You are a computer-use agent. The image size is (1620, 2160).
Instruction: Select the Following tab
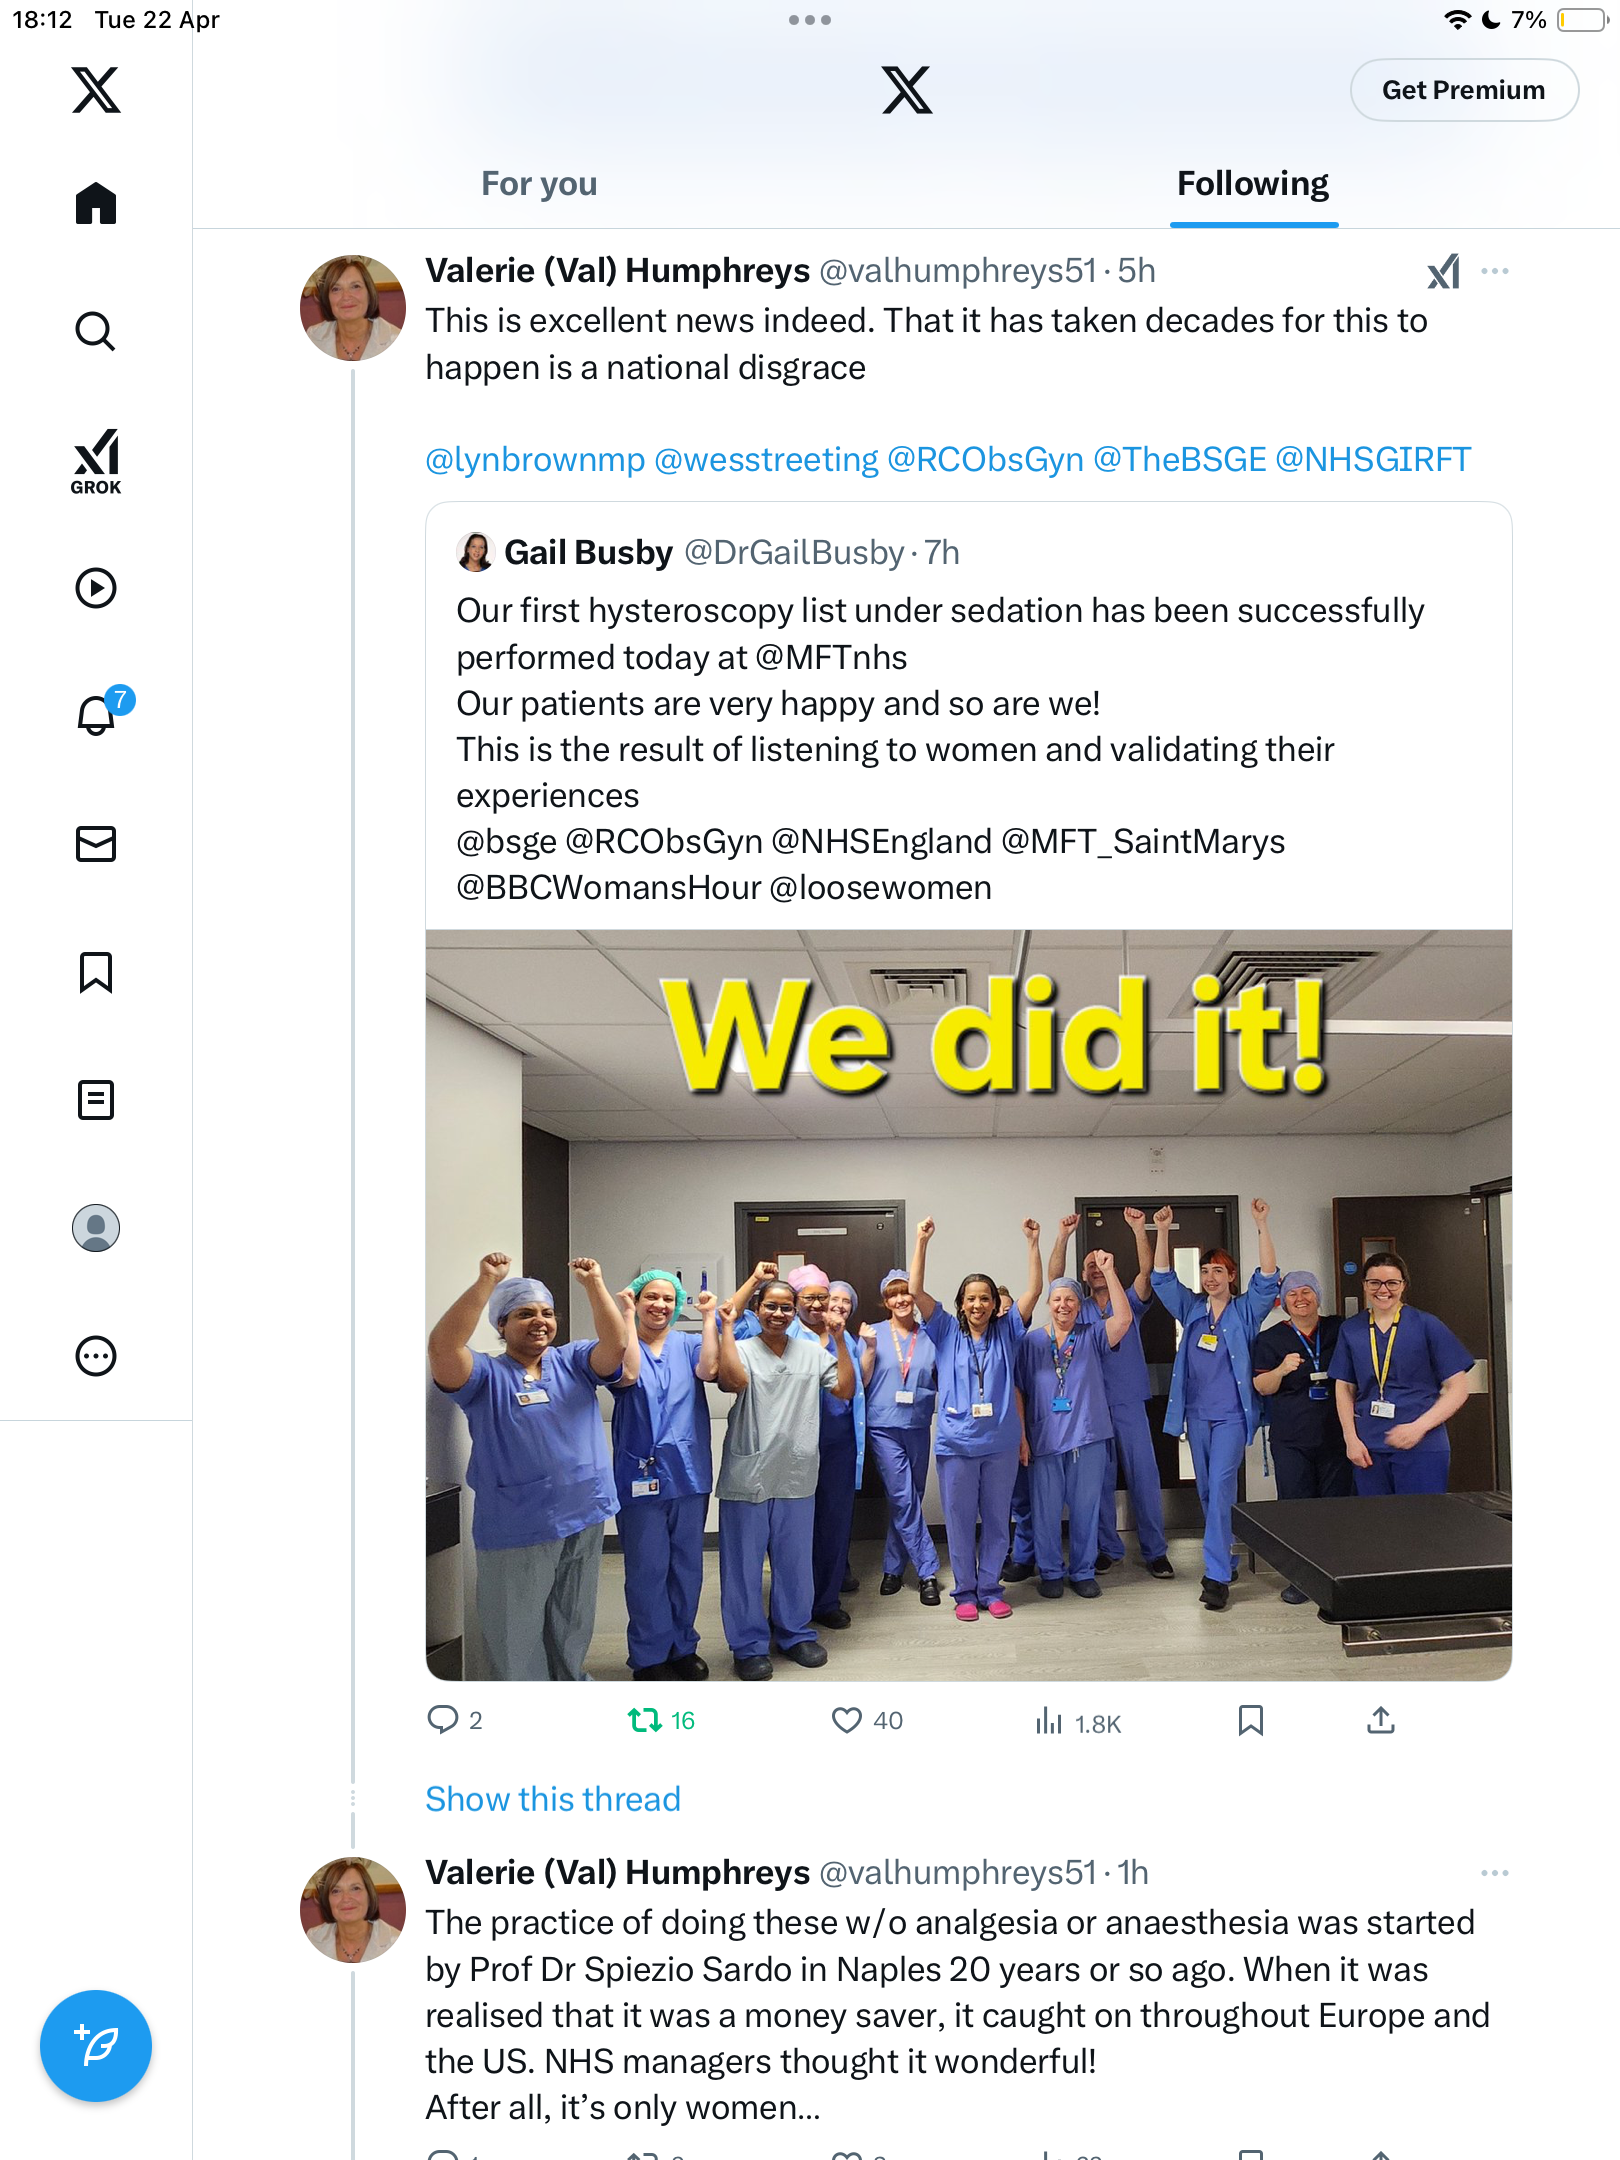(1253, 184)
